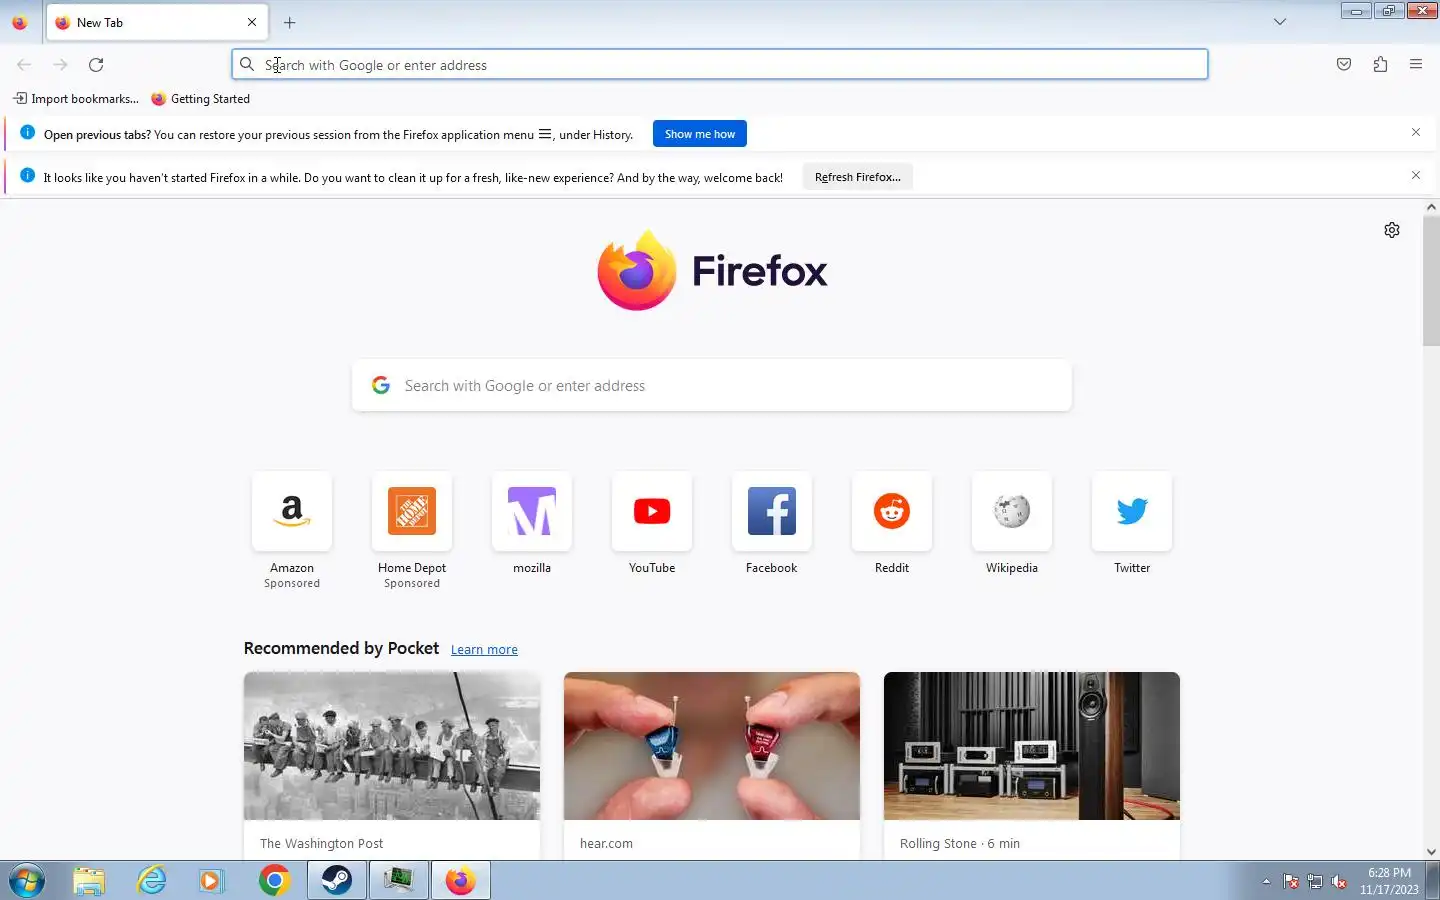
Task: Open the green monitor app on the taskbar
Action: pos(399,881)
